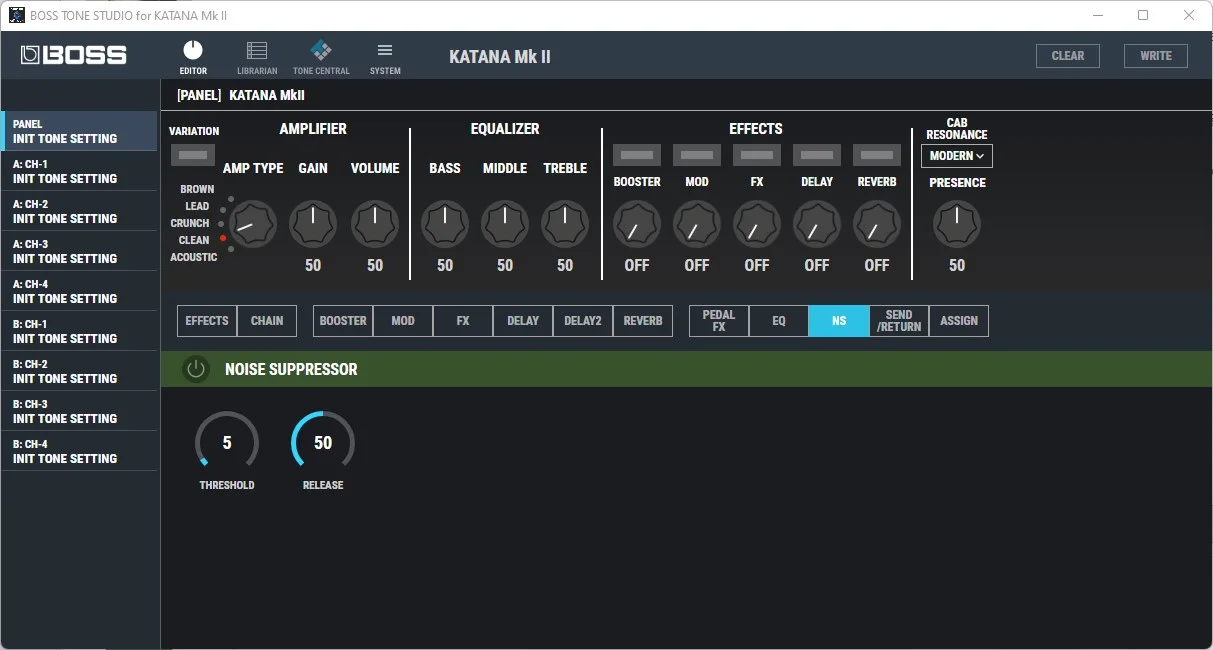
Task: Switch to the Librarian view
Action: (256, 55)
